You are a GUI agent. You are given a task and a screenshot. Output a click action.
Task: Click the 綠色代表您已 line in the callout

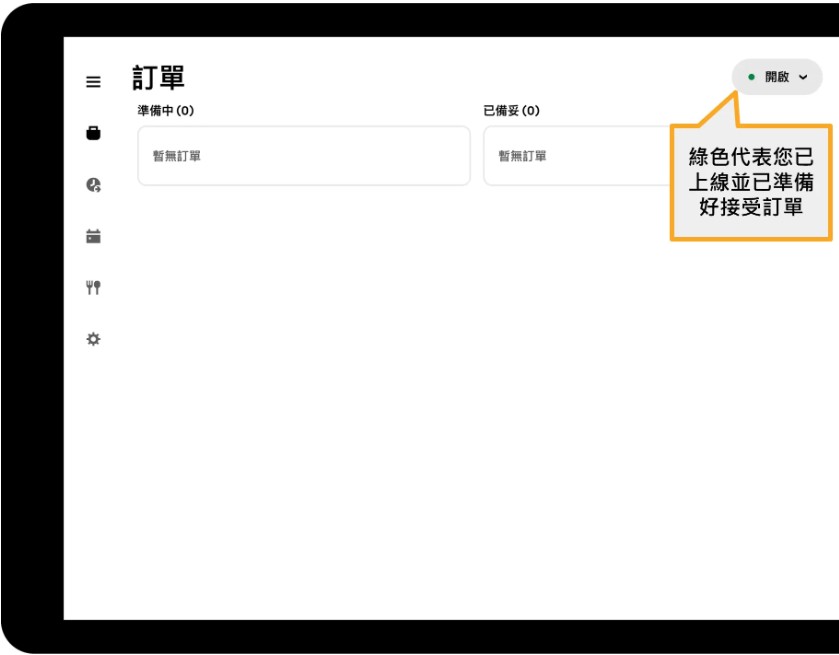[750, 158]
